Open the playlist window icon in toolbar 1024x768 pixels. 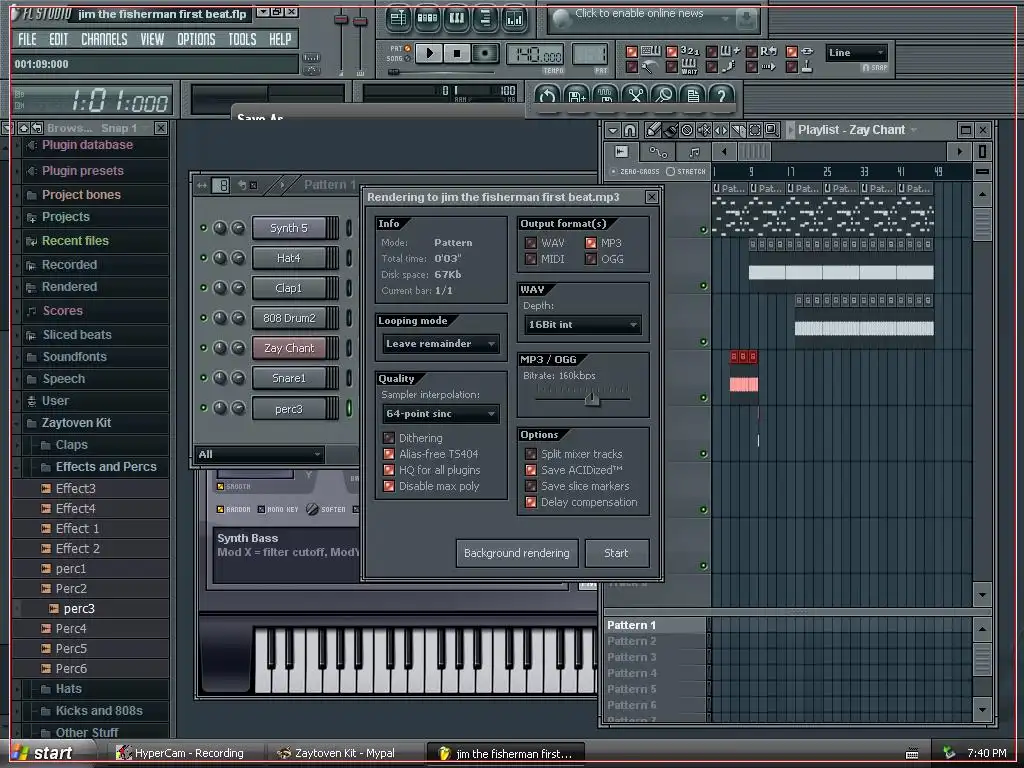click(398, 19)
